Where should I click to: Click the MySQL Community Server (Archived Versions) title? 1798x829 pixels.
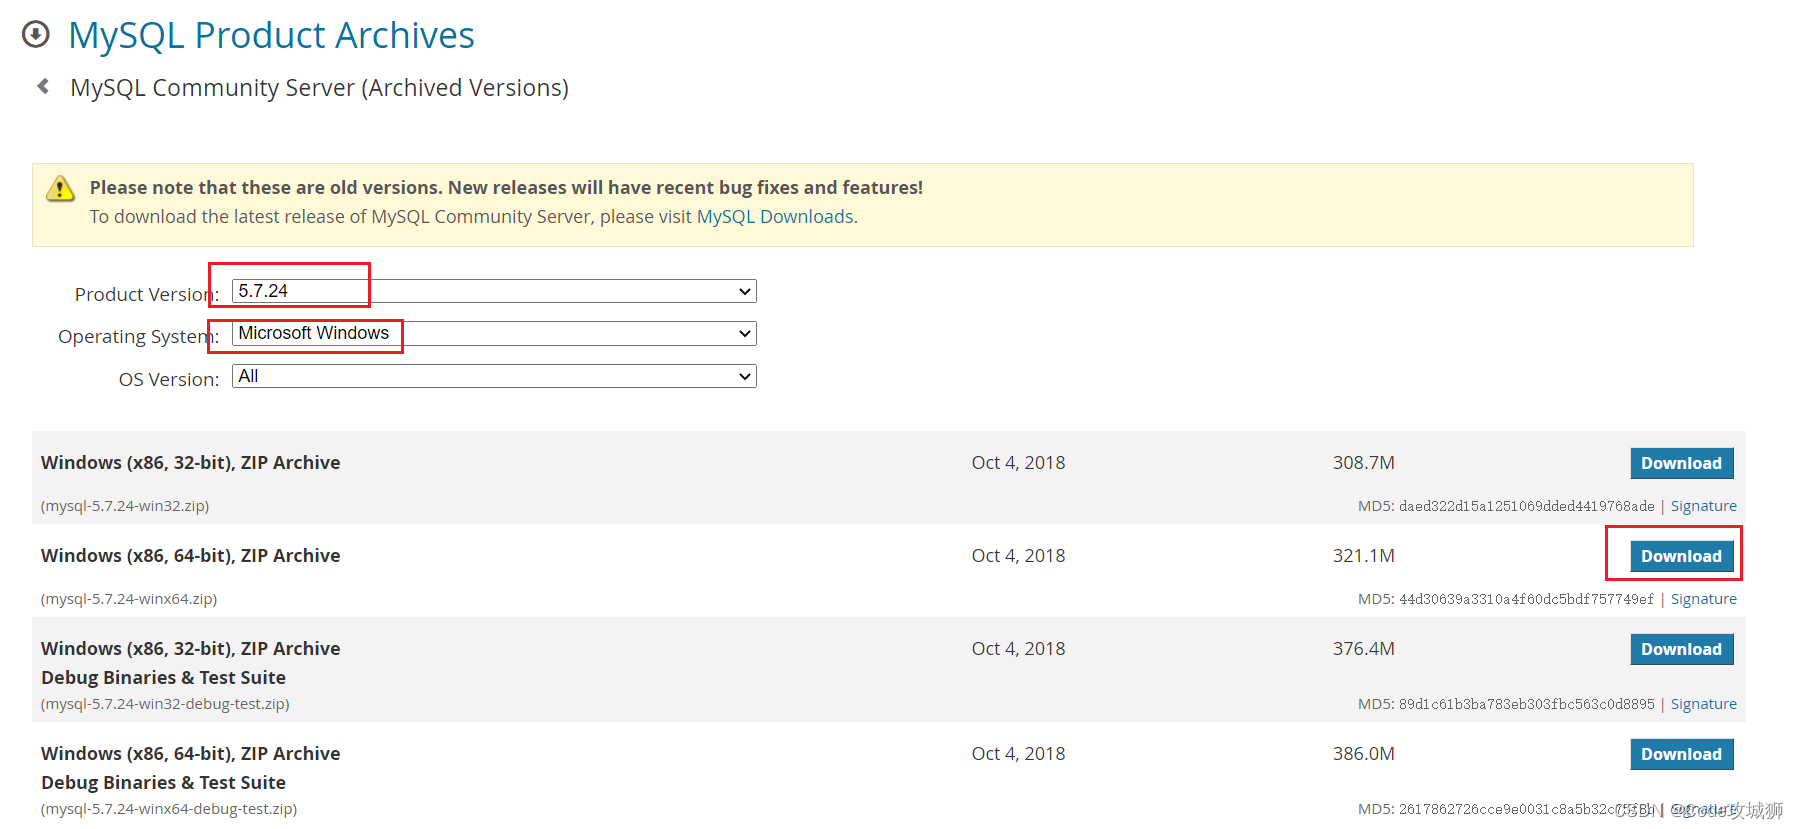[x=319, y=88]
